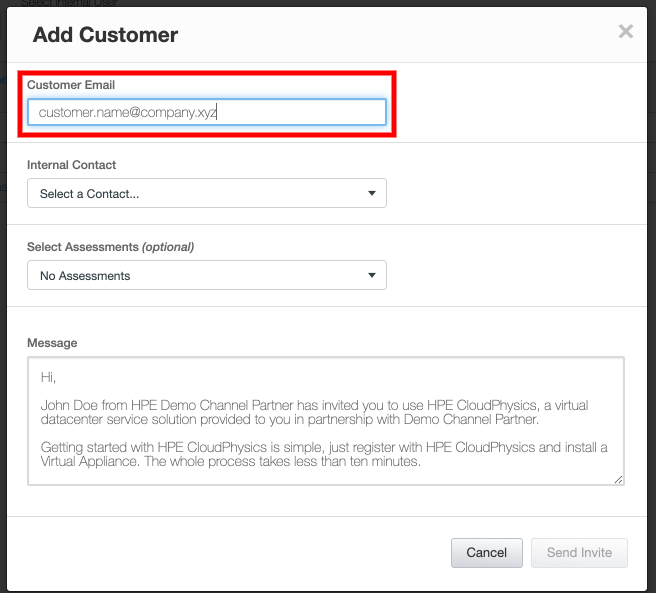Click the Internal Contact label

point(72,165)
